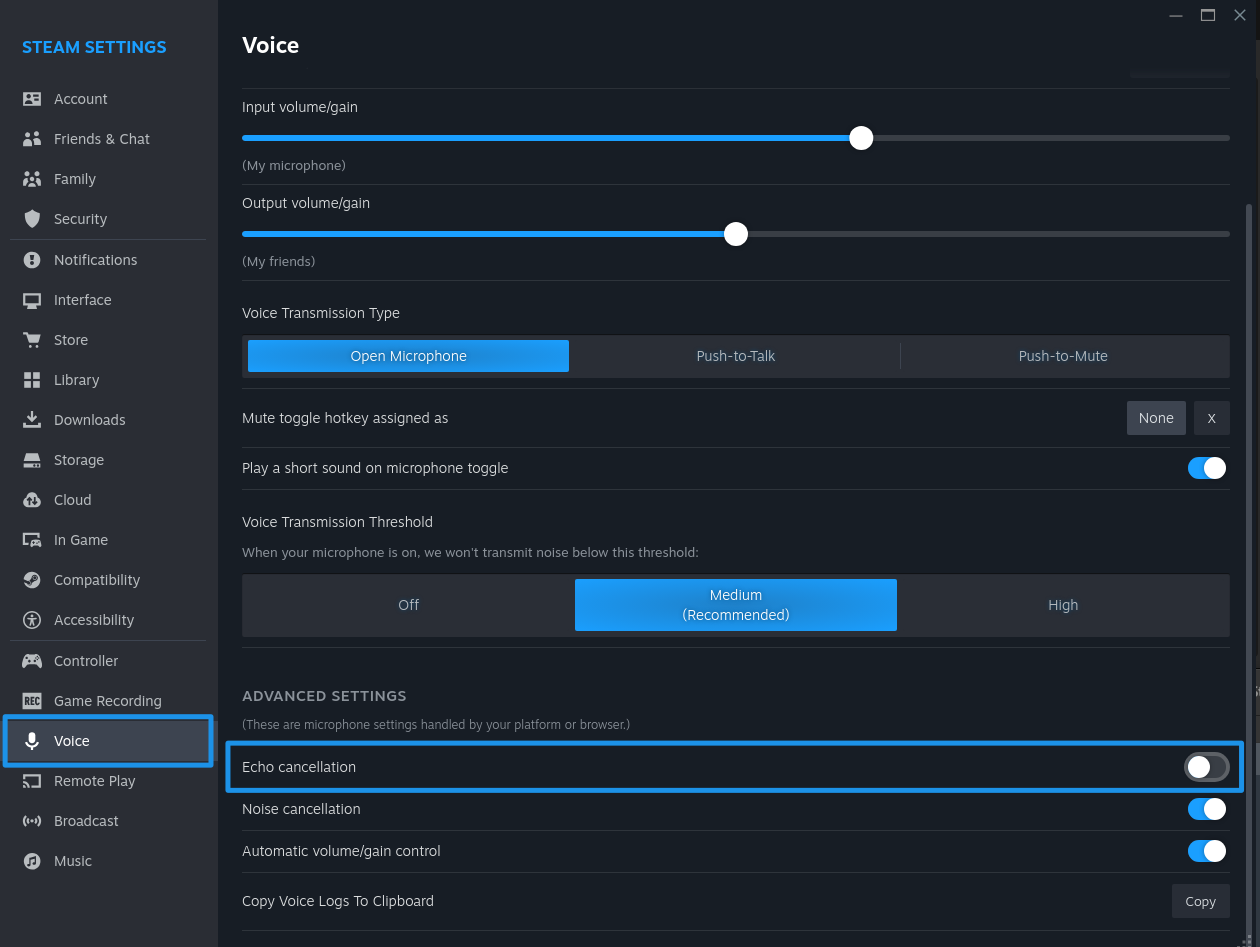This screenshot has width=1260, height=947.
Task: Set transmission threshold to Off
Action: pyautogui.click(x=408, y=605)
